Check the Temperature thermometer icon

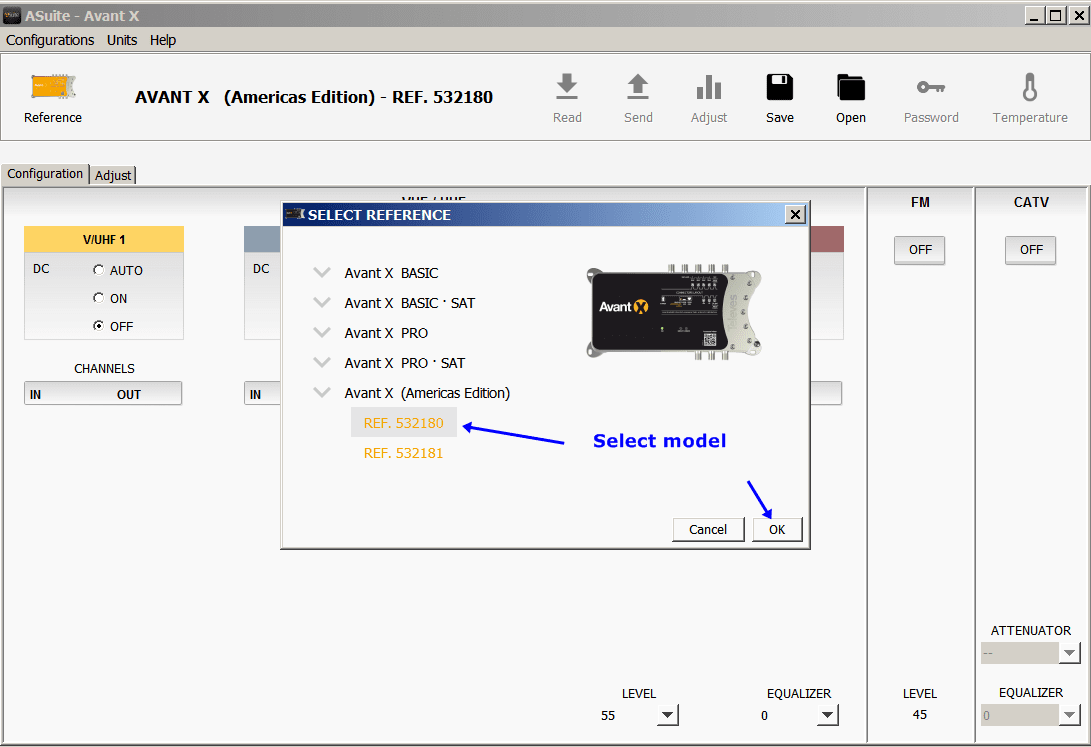(x=1030, y=87)
